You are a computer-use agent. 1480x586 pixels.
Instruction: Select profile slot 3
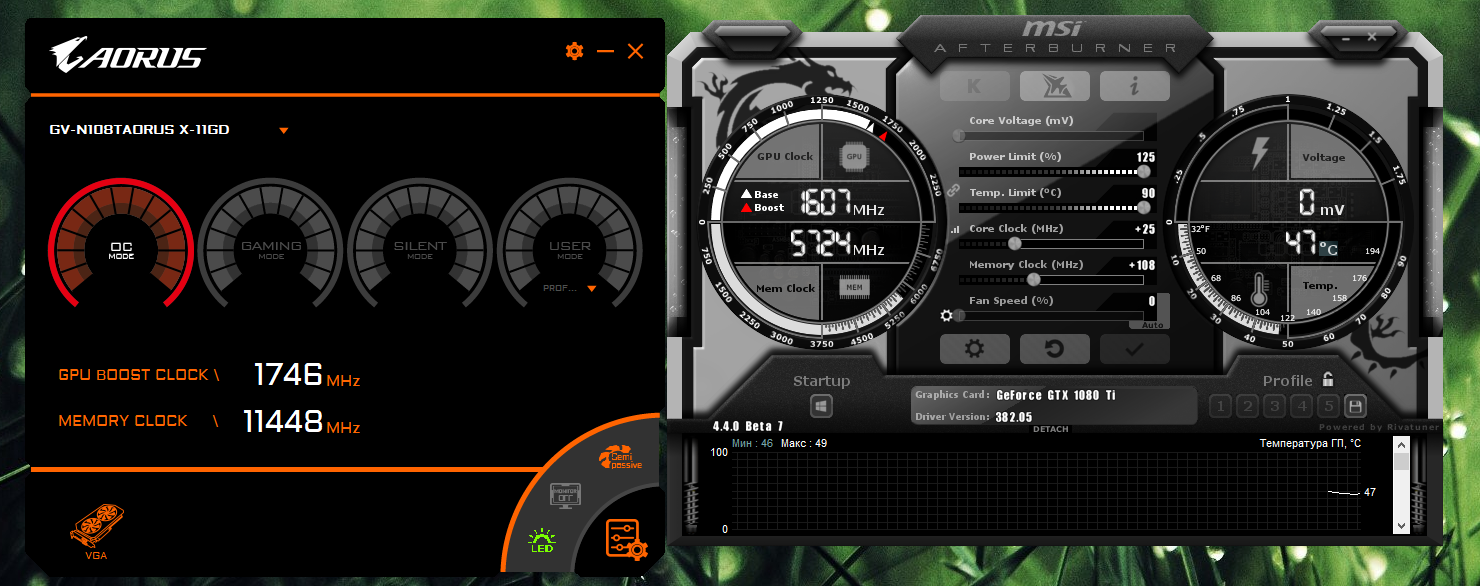[x=1274, y=406]
